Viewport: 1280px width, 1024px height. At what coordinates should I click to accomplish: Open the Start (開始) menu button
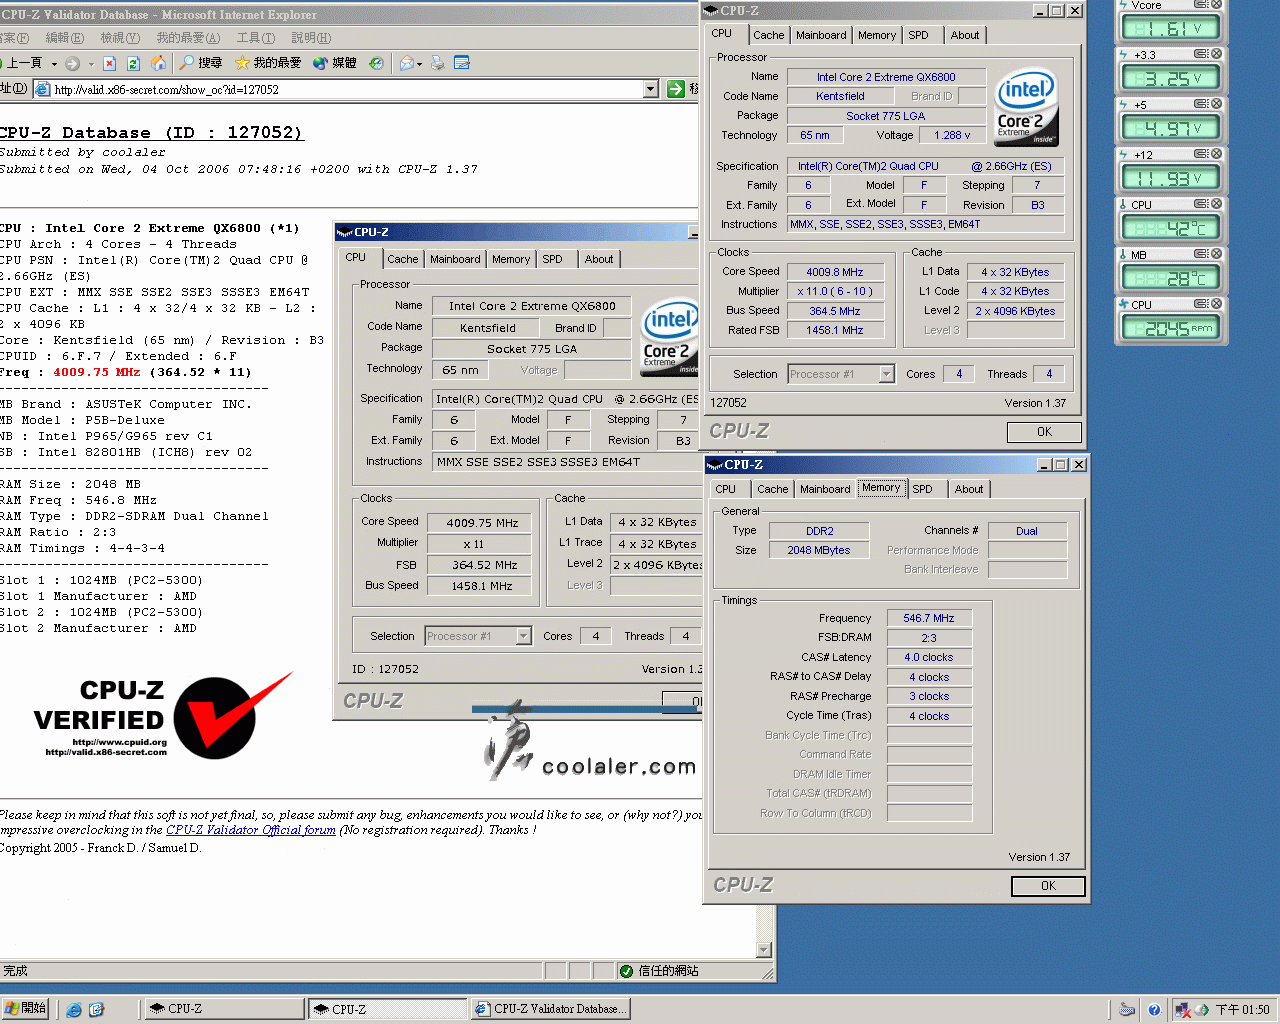[26, 1009]
